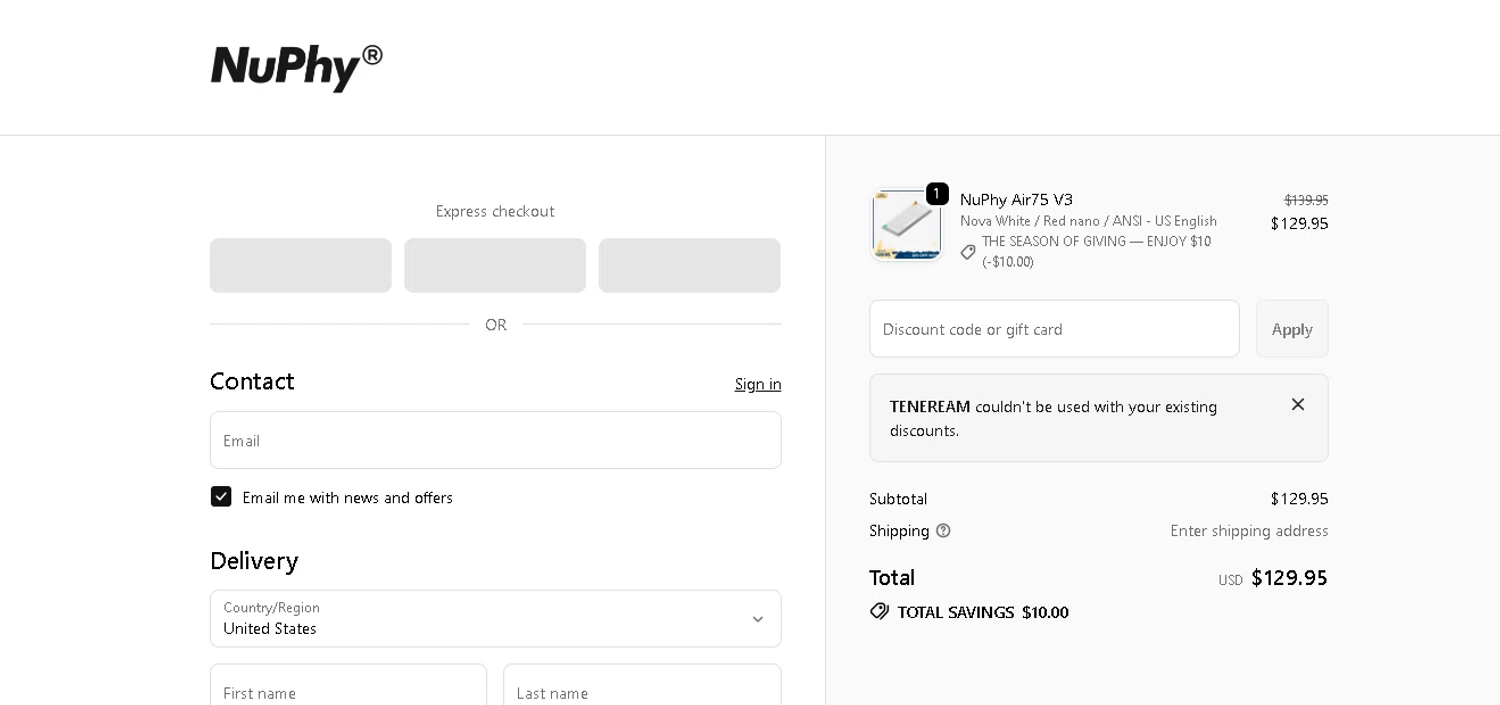Click the Apply discount button
The width and height of the screenshot is (1500, 705).
pos(1292,329)
